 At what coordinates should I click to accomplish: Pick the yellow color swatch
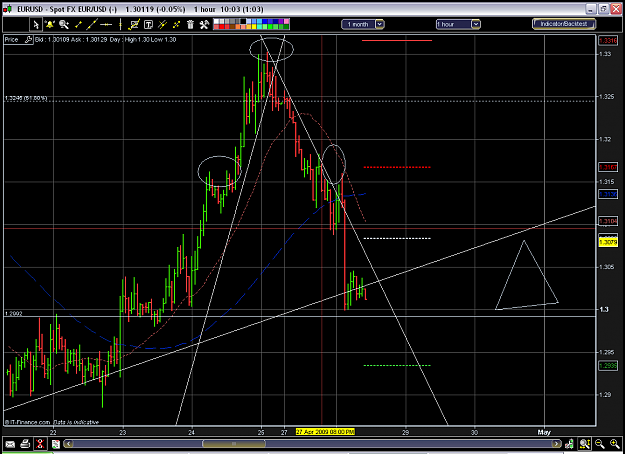254,27
